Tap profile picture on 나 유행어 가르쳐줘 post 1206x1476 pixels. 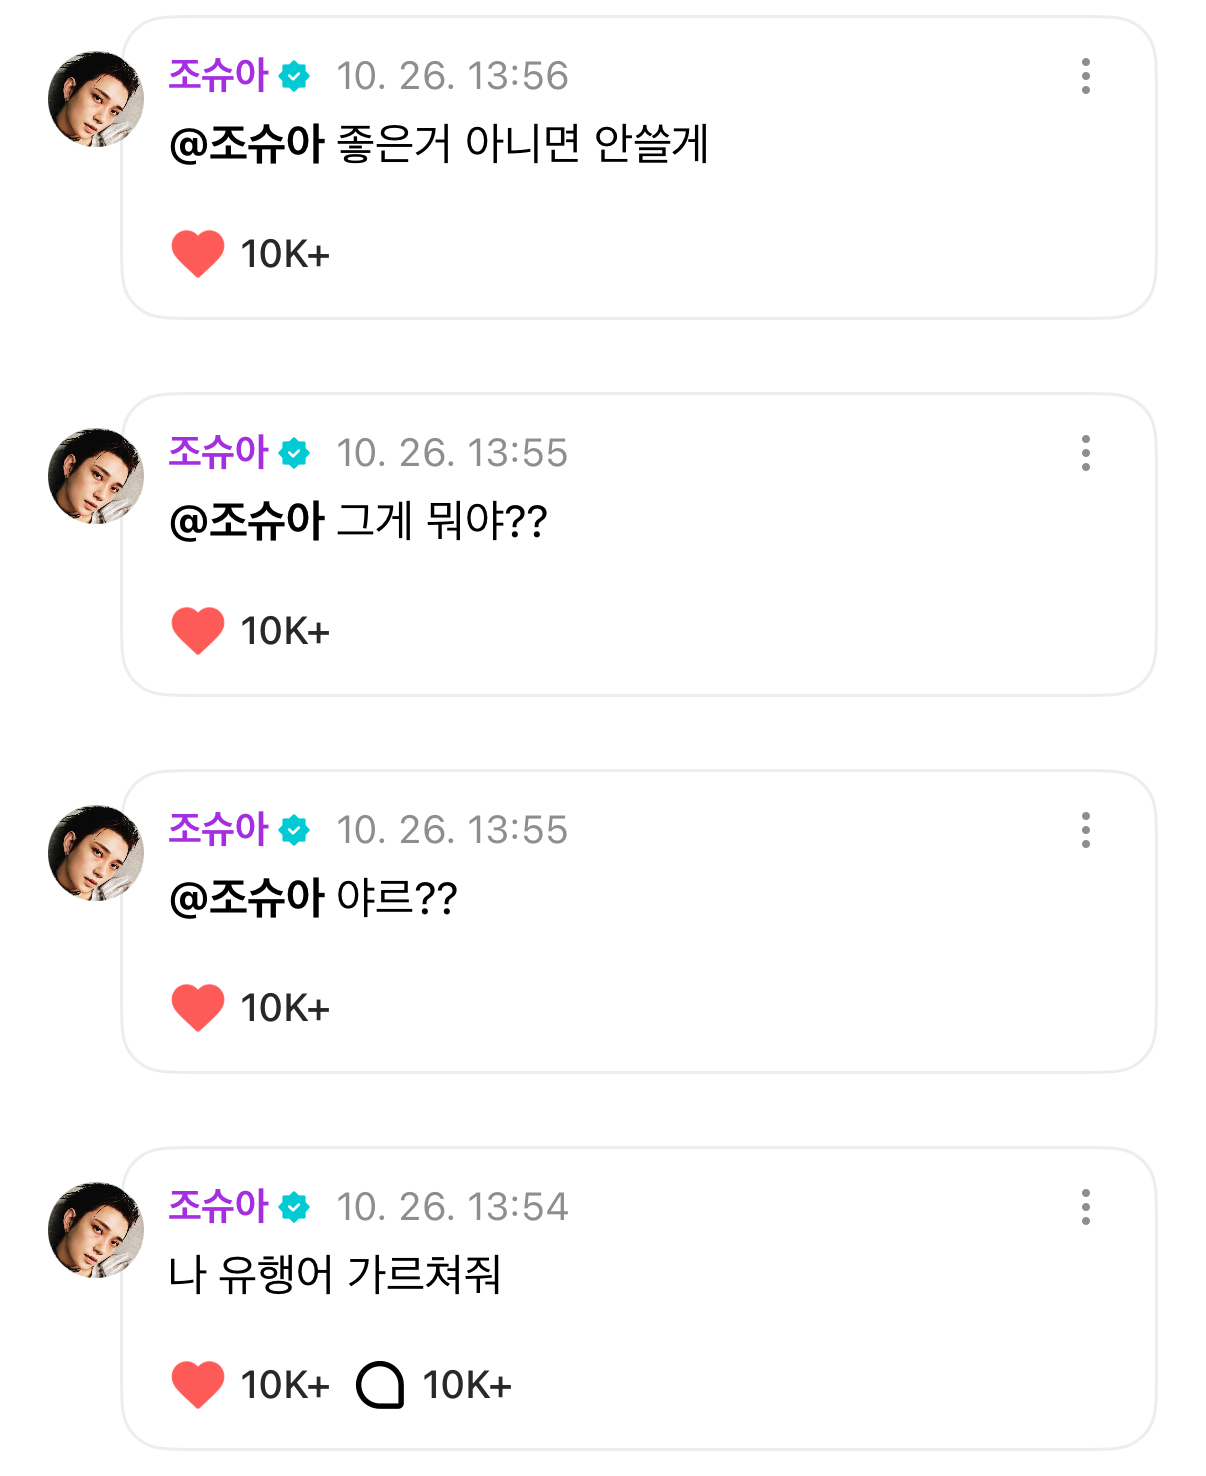click(x=96, y=1230)
